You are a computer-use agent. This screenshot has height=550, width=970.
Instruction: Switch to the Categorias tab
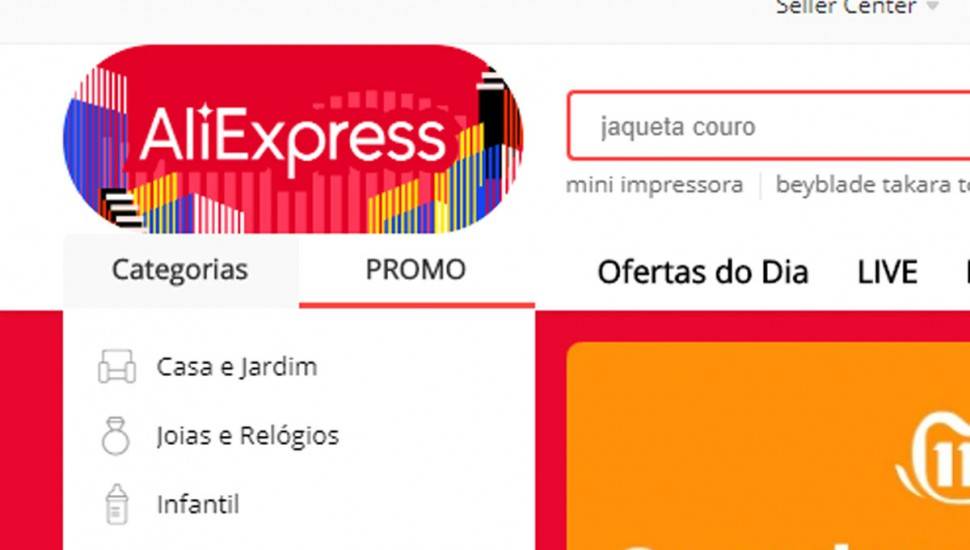tap(181, 270)
